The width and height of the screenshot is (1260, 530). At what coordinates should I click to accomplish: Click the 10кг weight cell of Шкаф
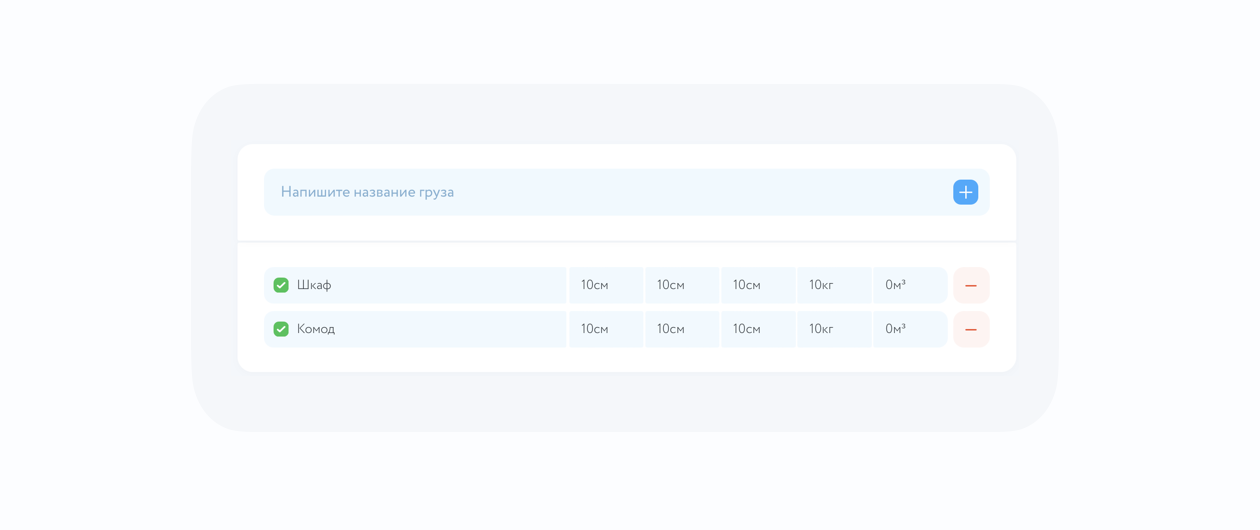834,285
